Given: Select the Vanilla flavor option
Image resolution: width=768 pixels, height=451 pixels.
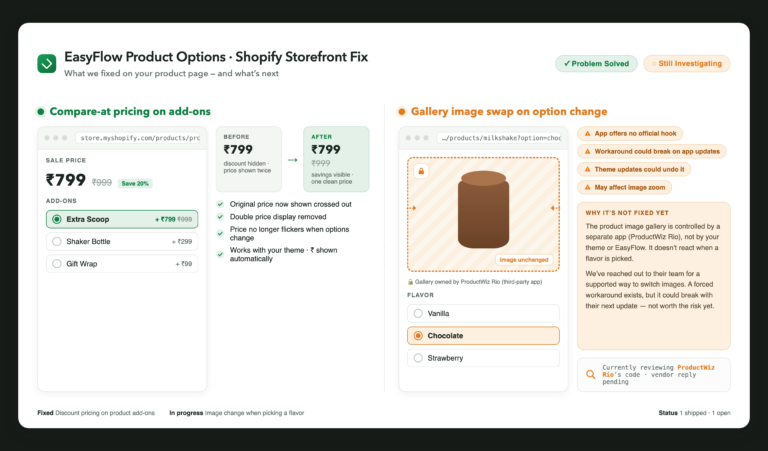Looking at the screenshot, I should (x=483, y=313).
